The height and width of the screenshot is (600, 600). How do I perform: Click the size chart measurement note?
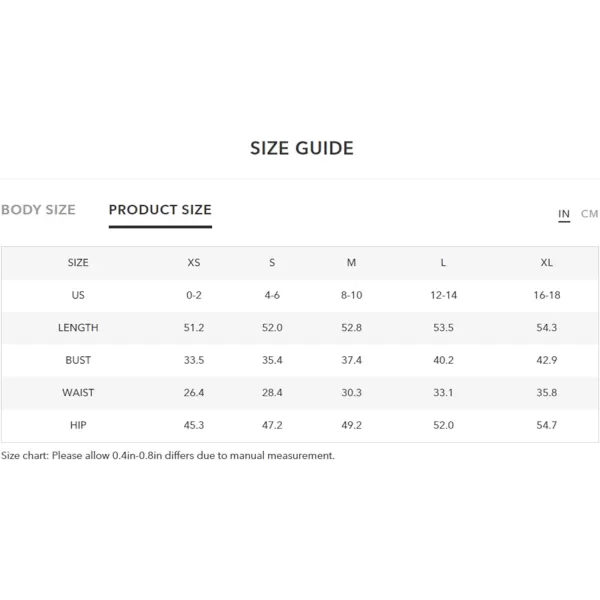168,455
